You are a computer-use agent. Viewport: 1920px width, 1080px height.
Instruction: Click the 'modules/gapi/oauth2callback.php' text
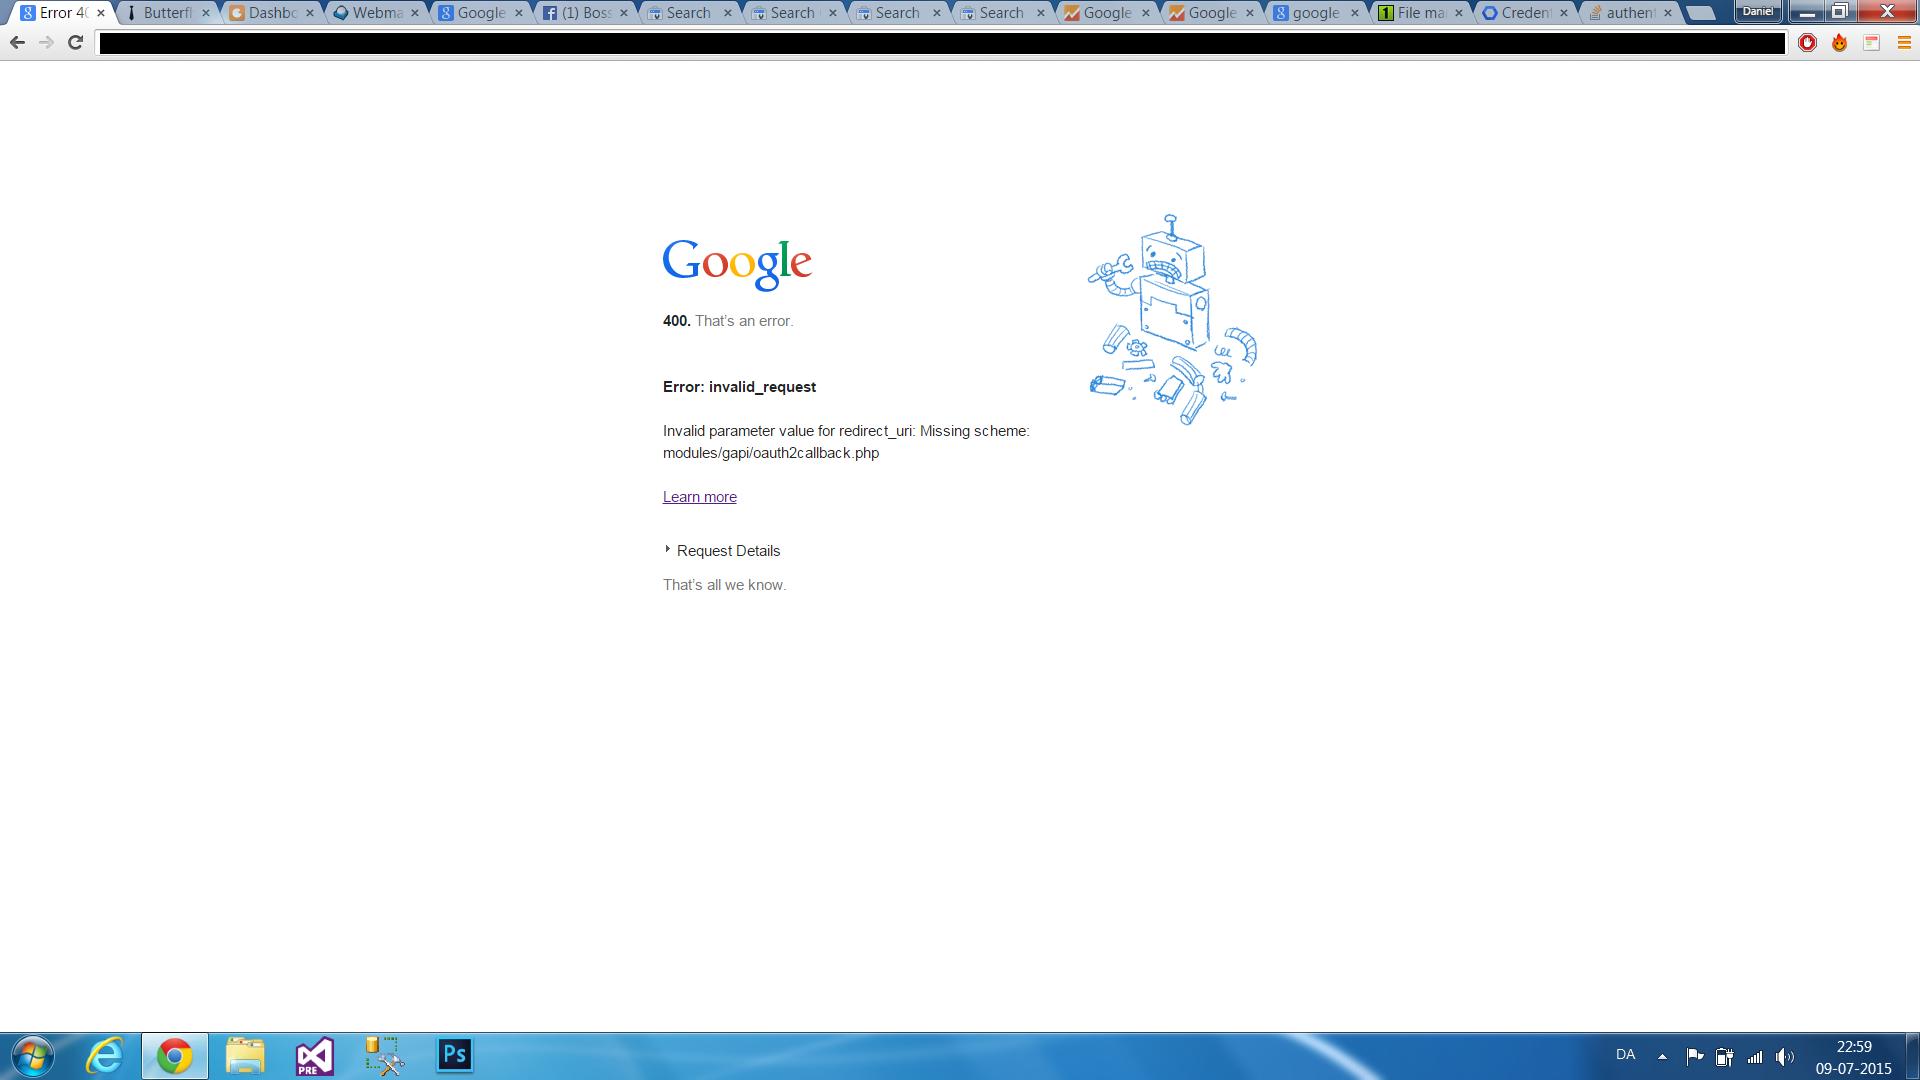click(x=771, y=453)
